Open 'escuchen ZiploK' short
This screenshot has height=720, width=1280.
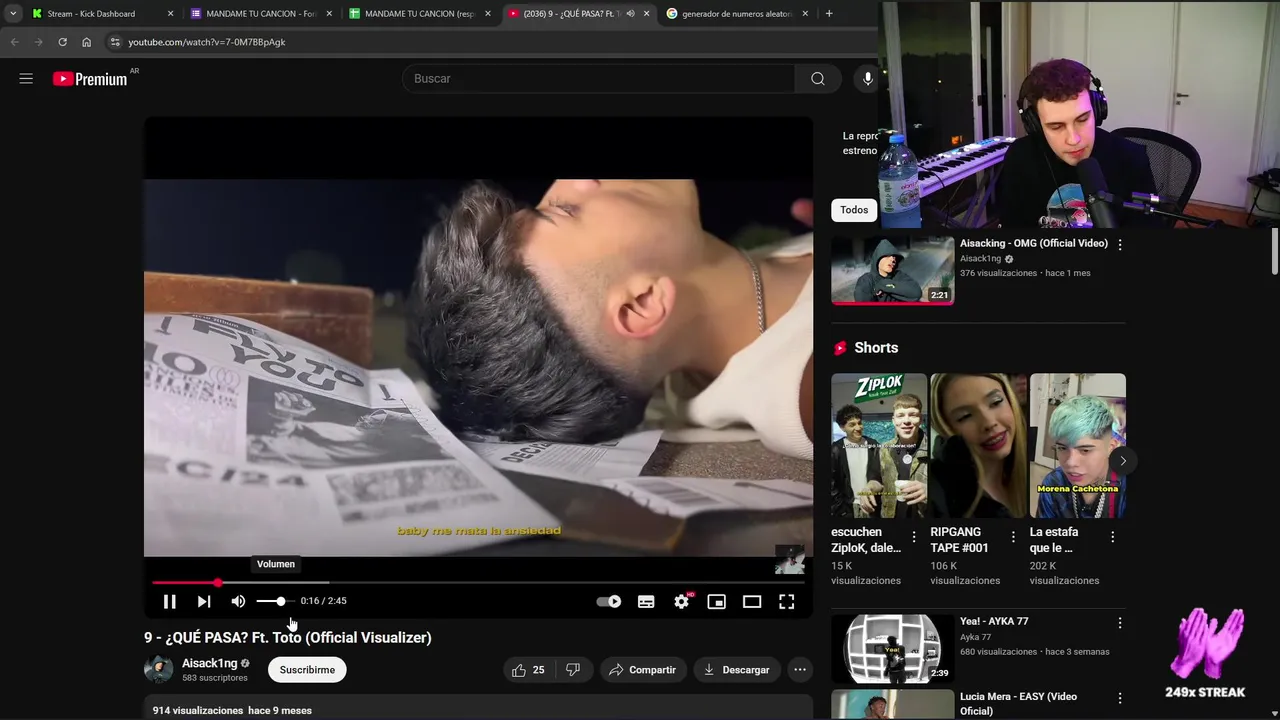879,445
